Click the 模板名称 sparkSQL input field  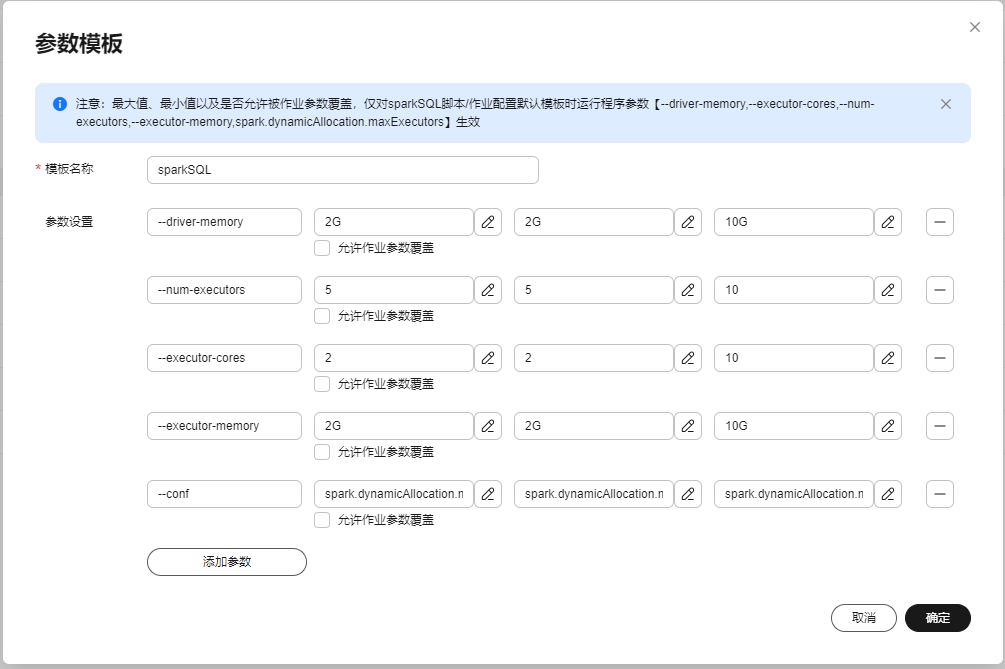point(342,170)
